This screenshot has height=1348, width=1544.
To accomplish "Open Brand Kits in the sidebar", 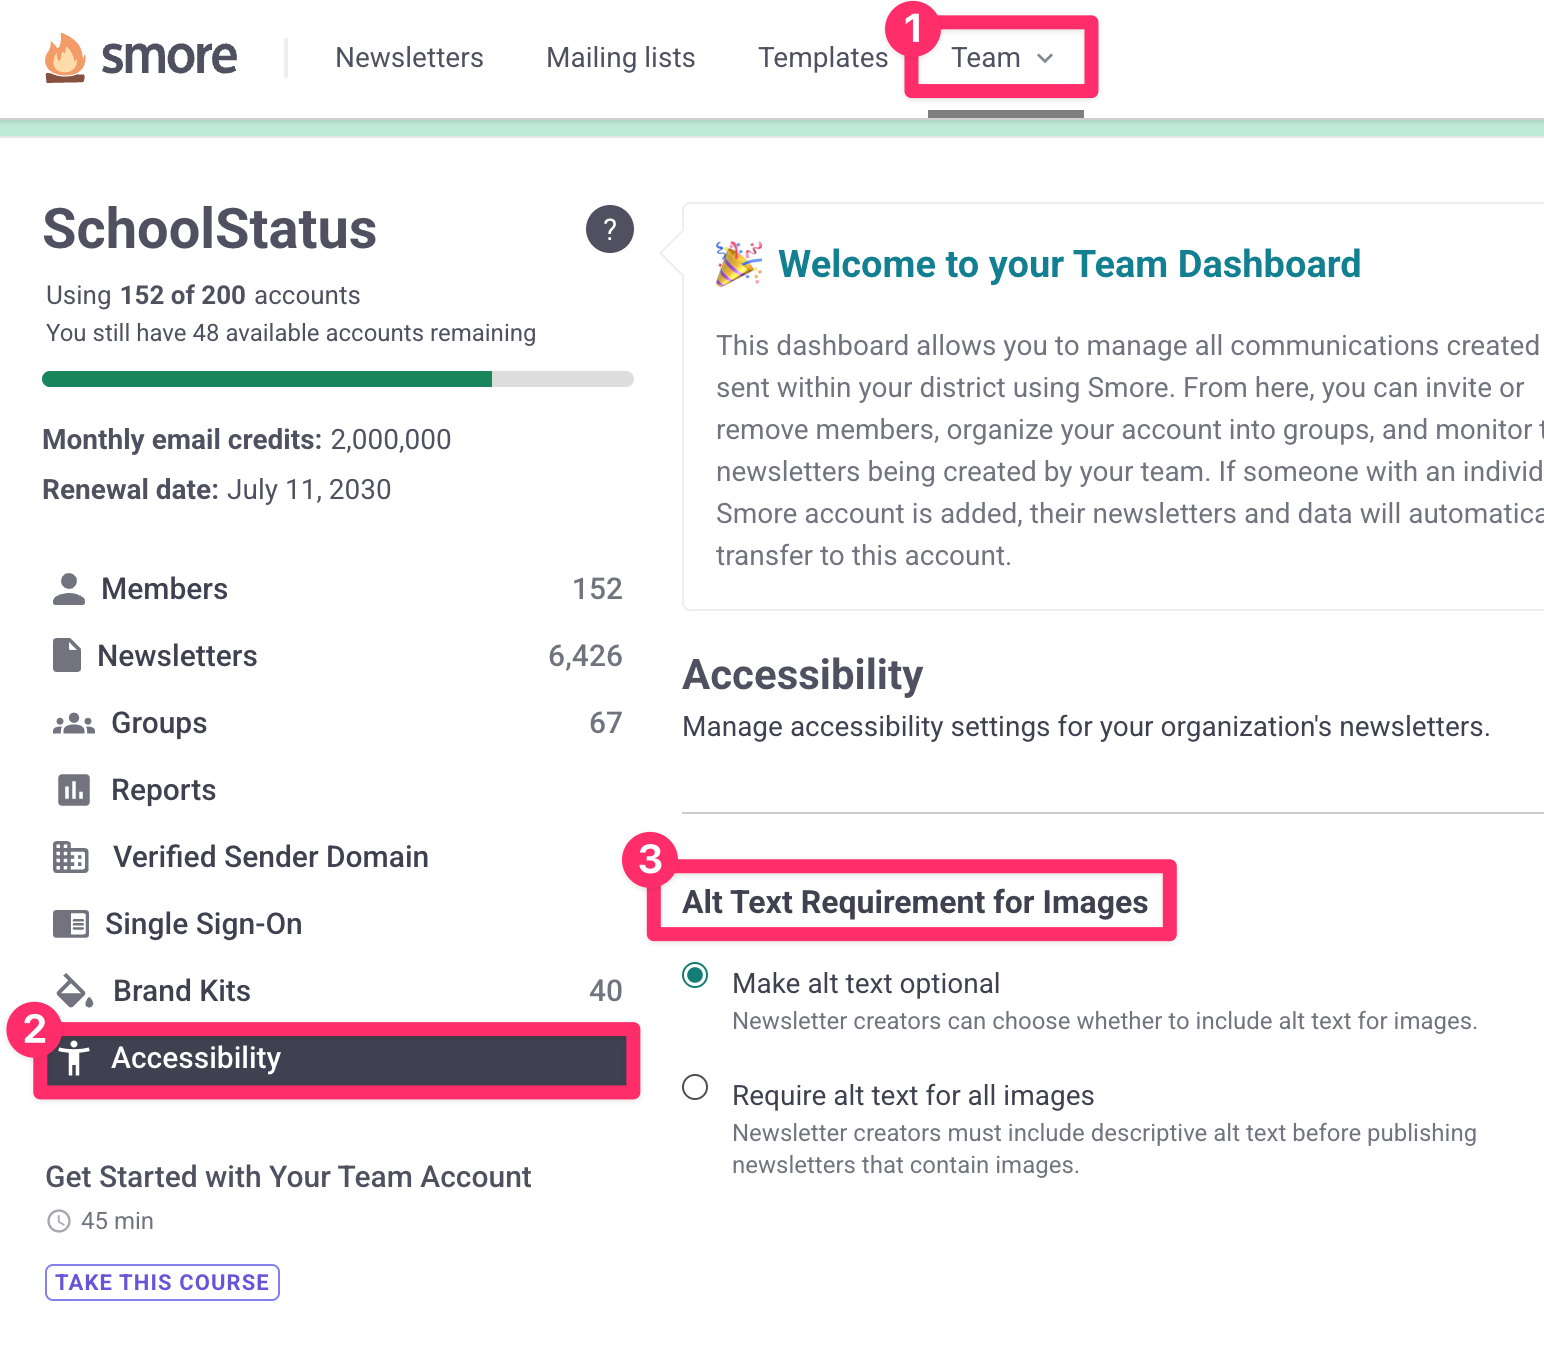I will click(337, 991).
